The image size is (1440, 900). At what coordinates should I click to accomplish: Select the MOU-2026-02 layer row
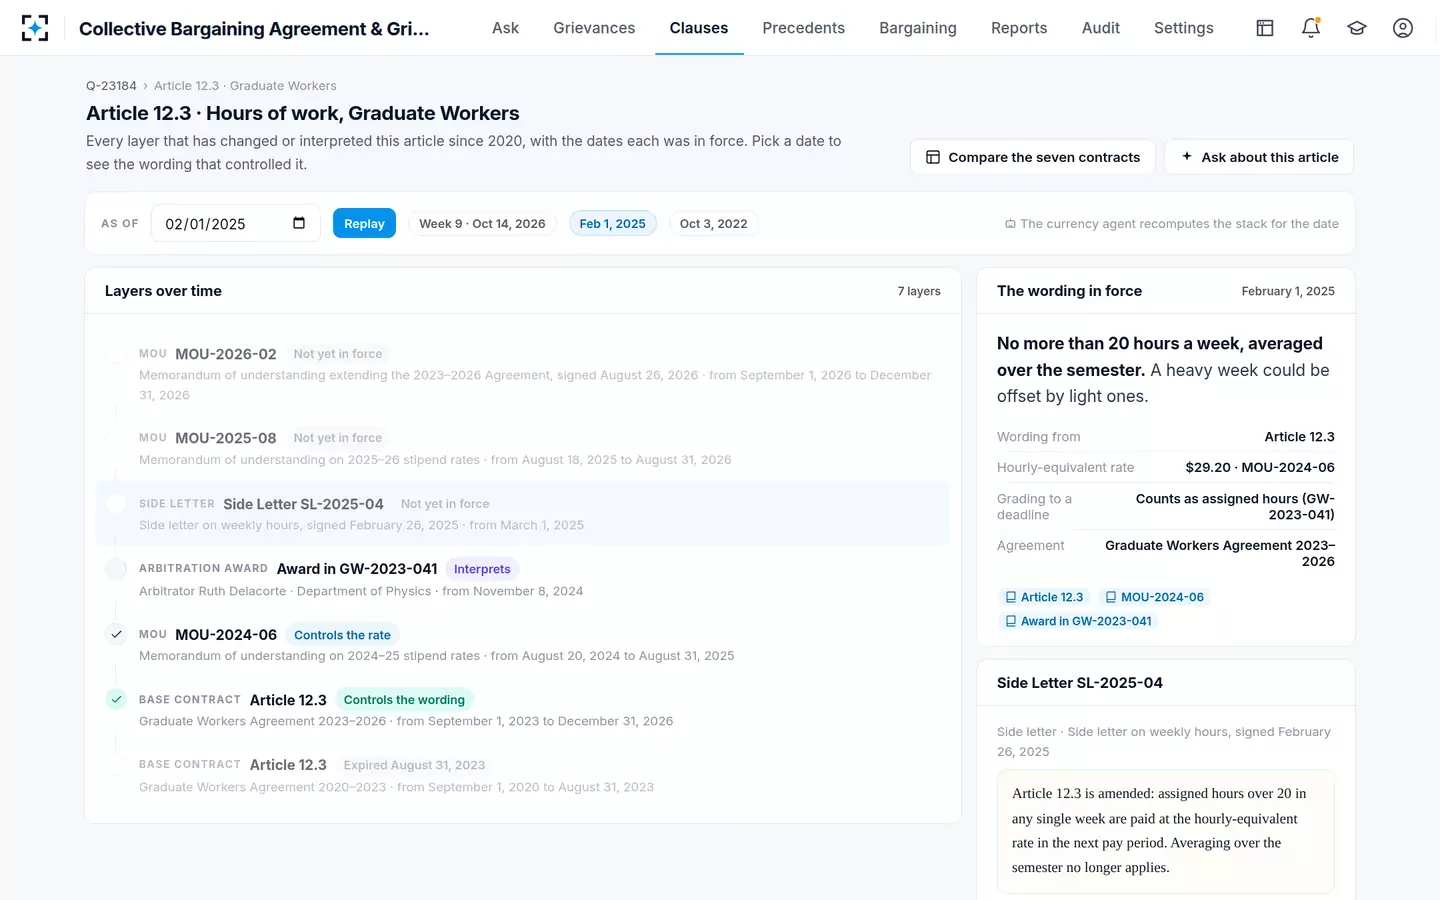523,373
